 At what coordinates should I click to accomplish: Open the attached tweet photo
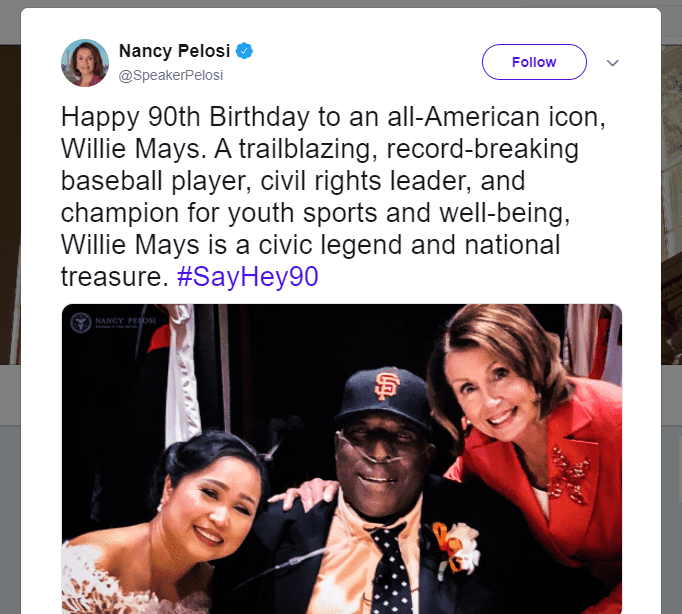(x=341, y=458)
